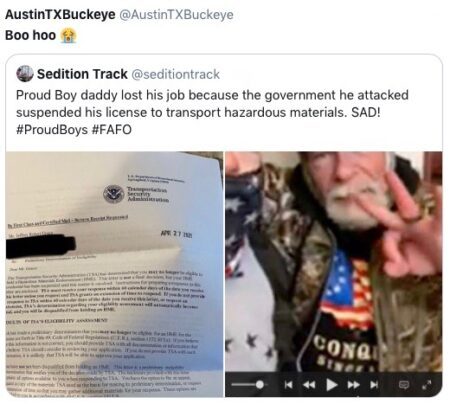Click the Sedition Track display name

point(82,74)
